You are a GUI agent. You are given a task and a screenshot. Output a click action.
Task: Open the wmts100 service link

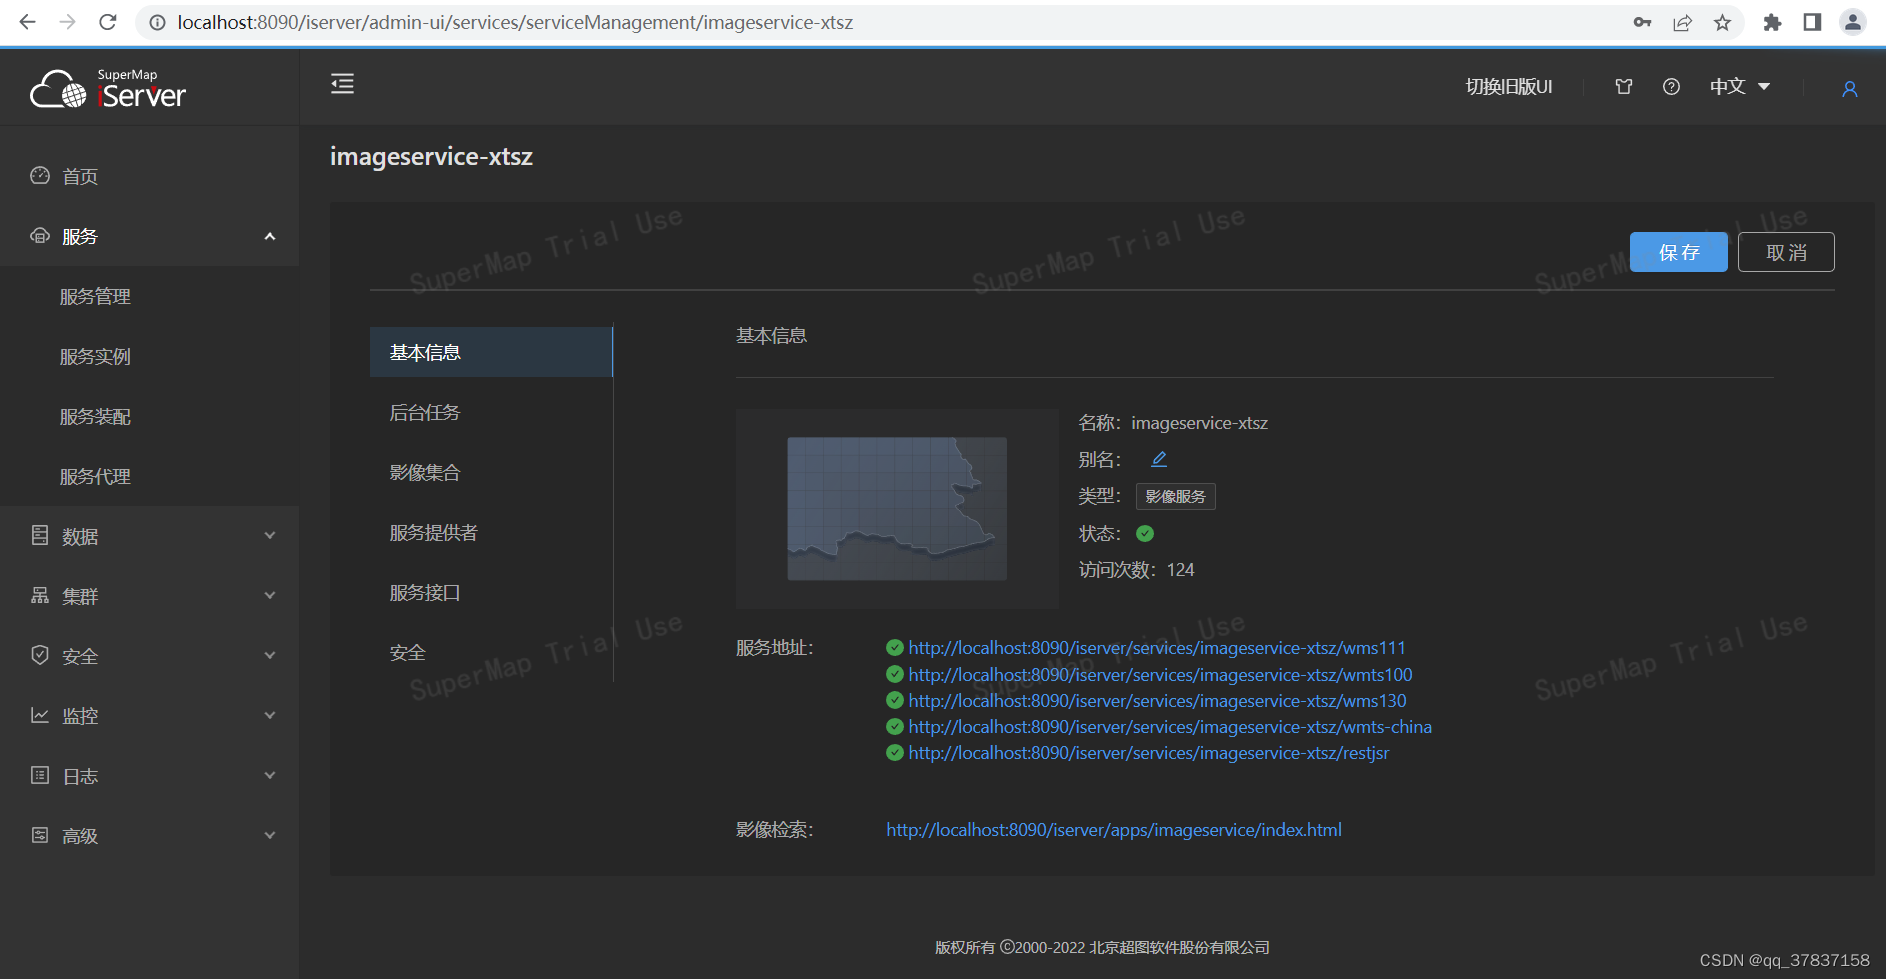click(1160, 675)
